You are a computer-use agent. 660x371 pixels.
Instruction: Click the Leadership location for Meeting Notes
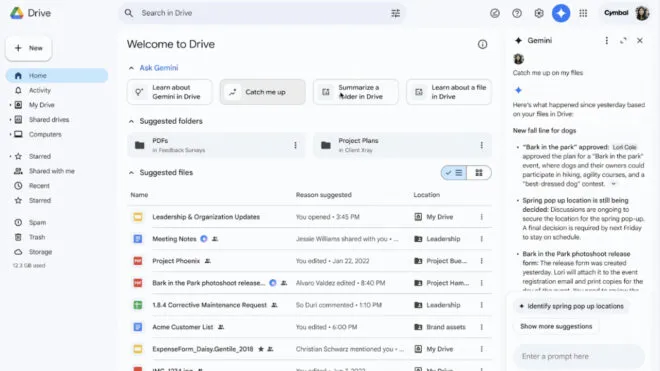443,239
